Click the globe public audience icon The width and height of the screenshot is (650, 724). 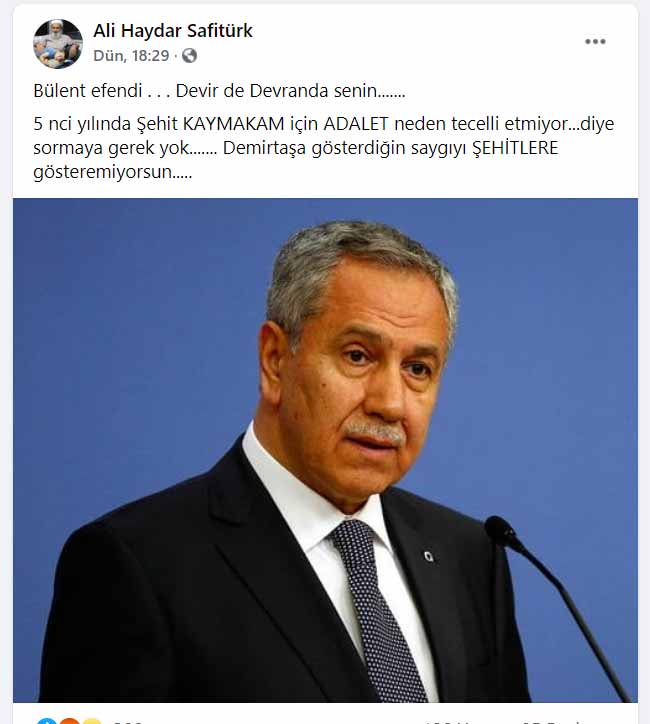[189, 56]
